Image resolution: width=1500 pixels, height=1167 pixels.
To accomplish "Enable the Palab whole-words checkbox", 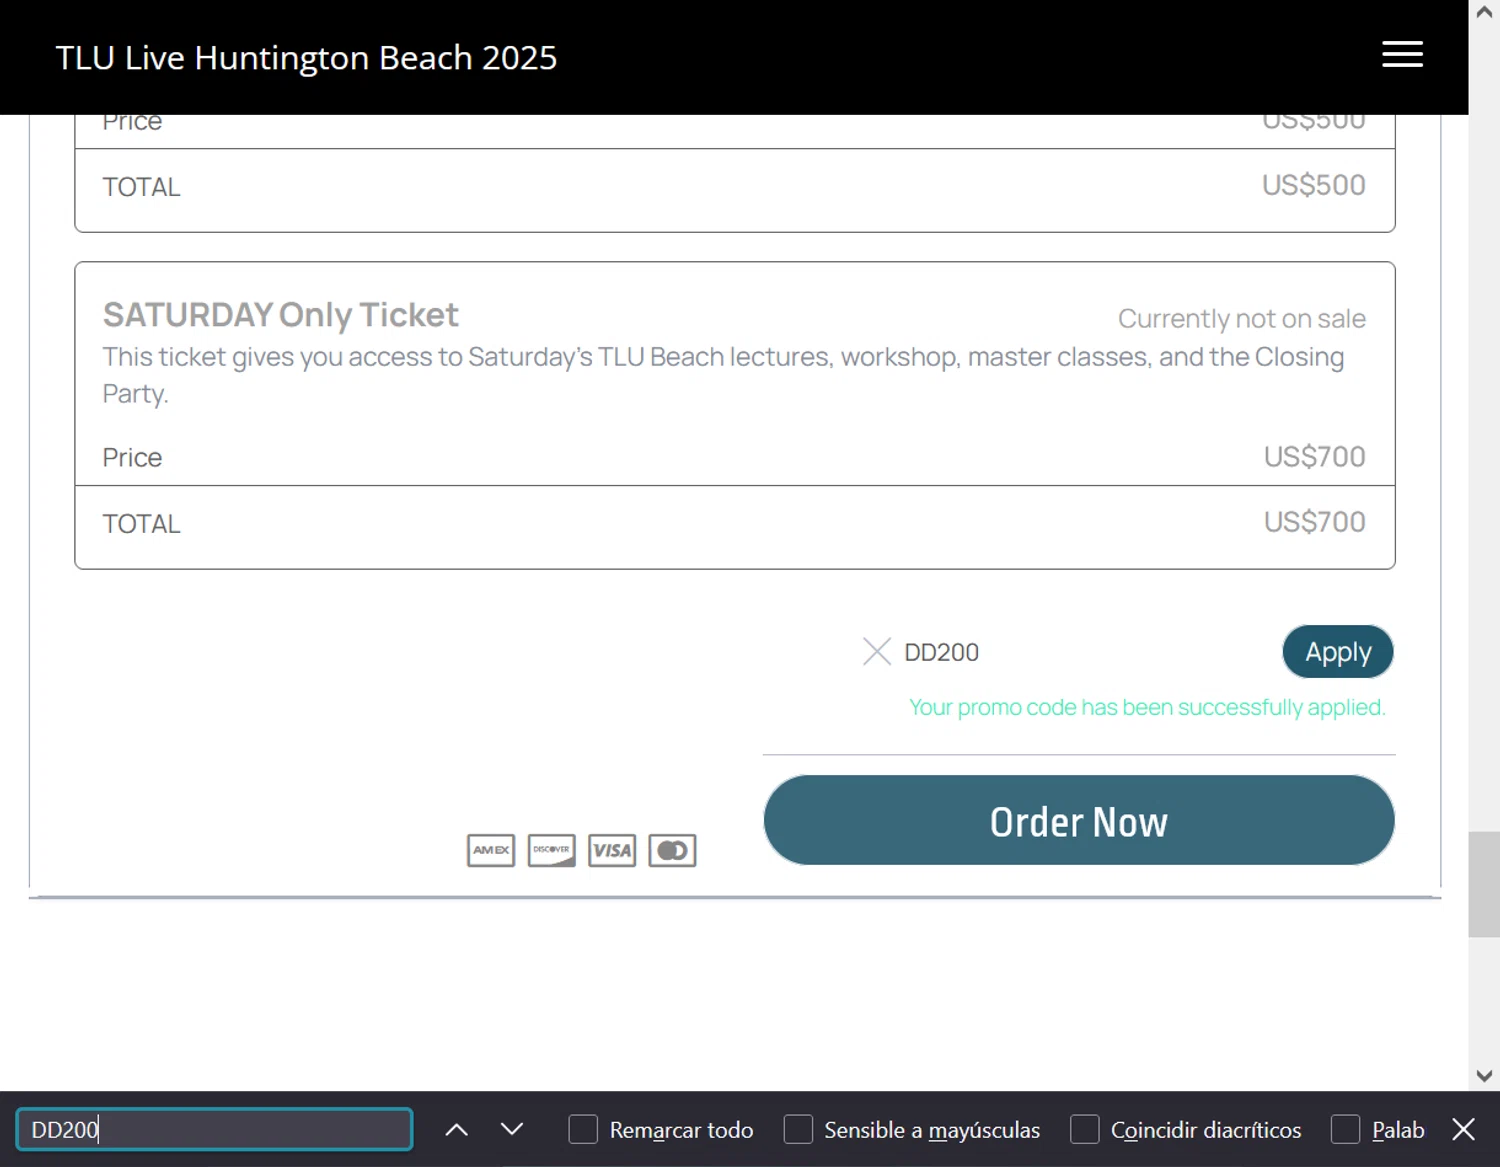I will (1345, 1130).
